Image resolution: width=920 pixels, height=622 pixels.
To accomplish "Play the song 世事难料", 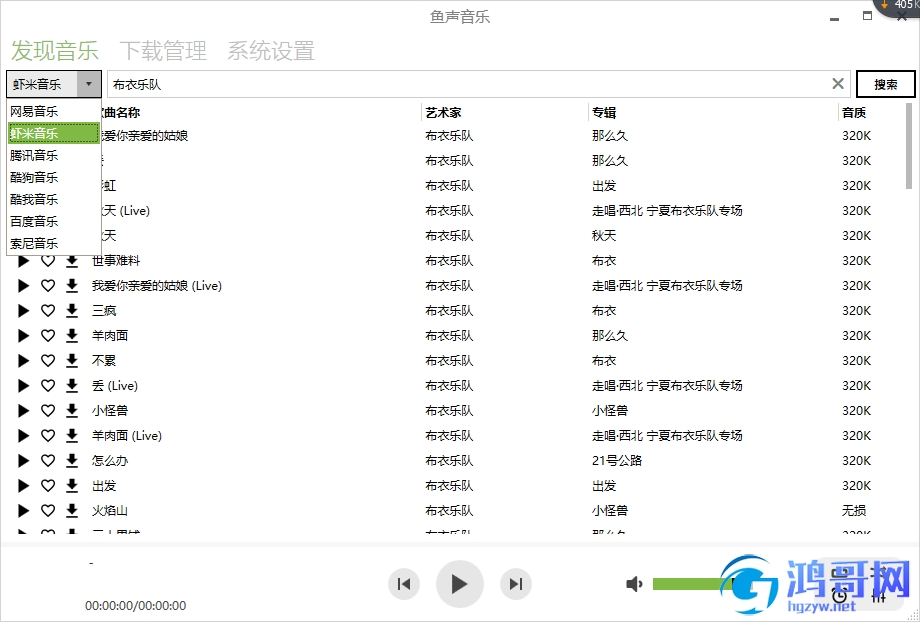I will [x=23, y=261].
